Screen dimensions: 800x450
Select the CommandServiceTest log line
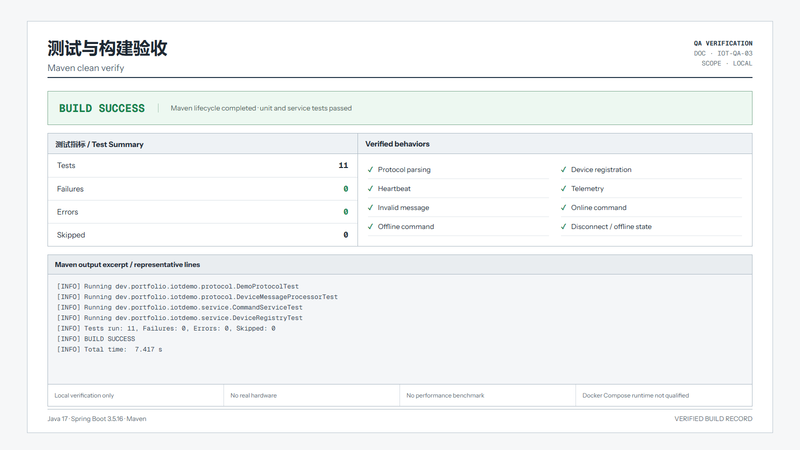coord(180,308)
